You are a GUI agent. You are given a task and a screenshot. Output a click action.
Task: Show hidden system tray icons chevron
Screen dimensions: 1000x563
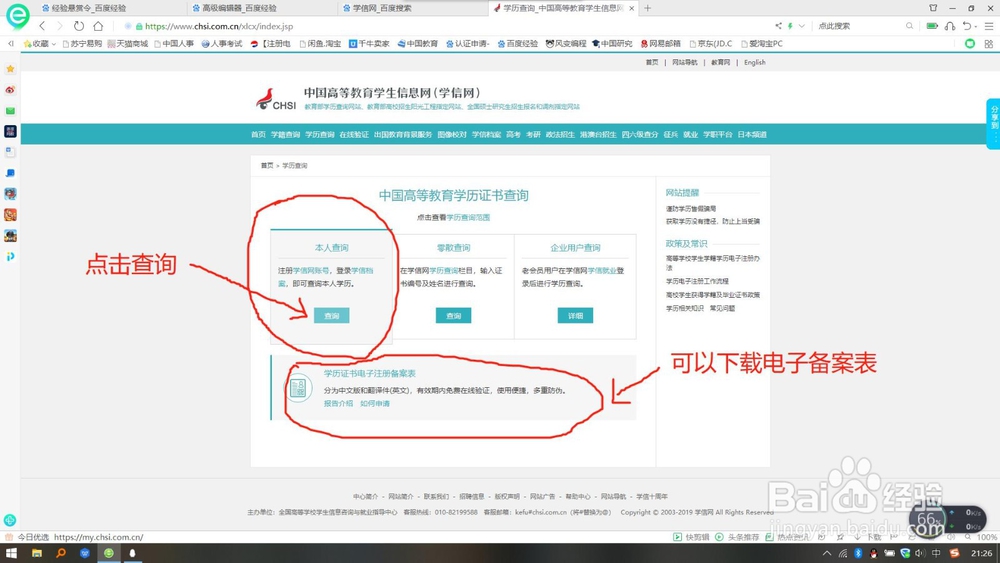[827, 553]
